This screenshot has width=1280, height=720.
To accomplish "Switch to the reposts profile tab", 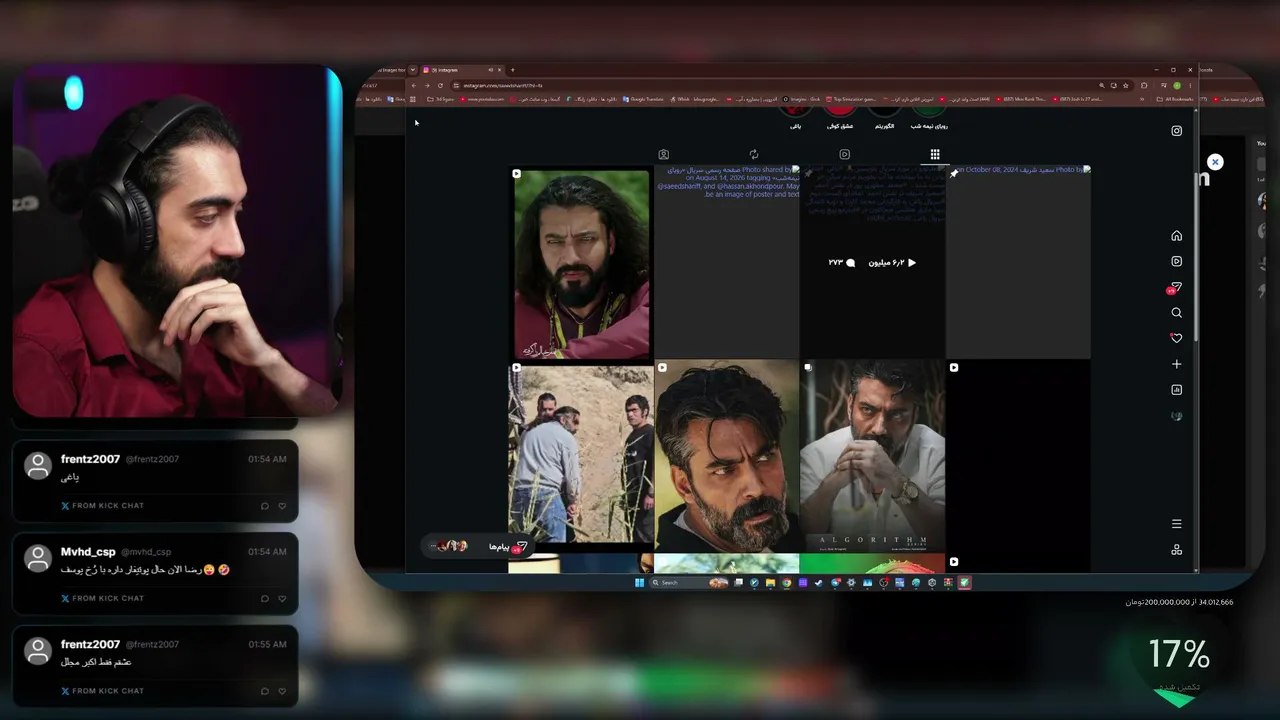I will (754, 155).
